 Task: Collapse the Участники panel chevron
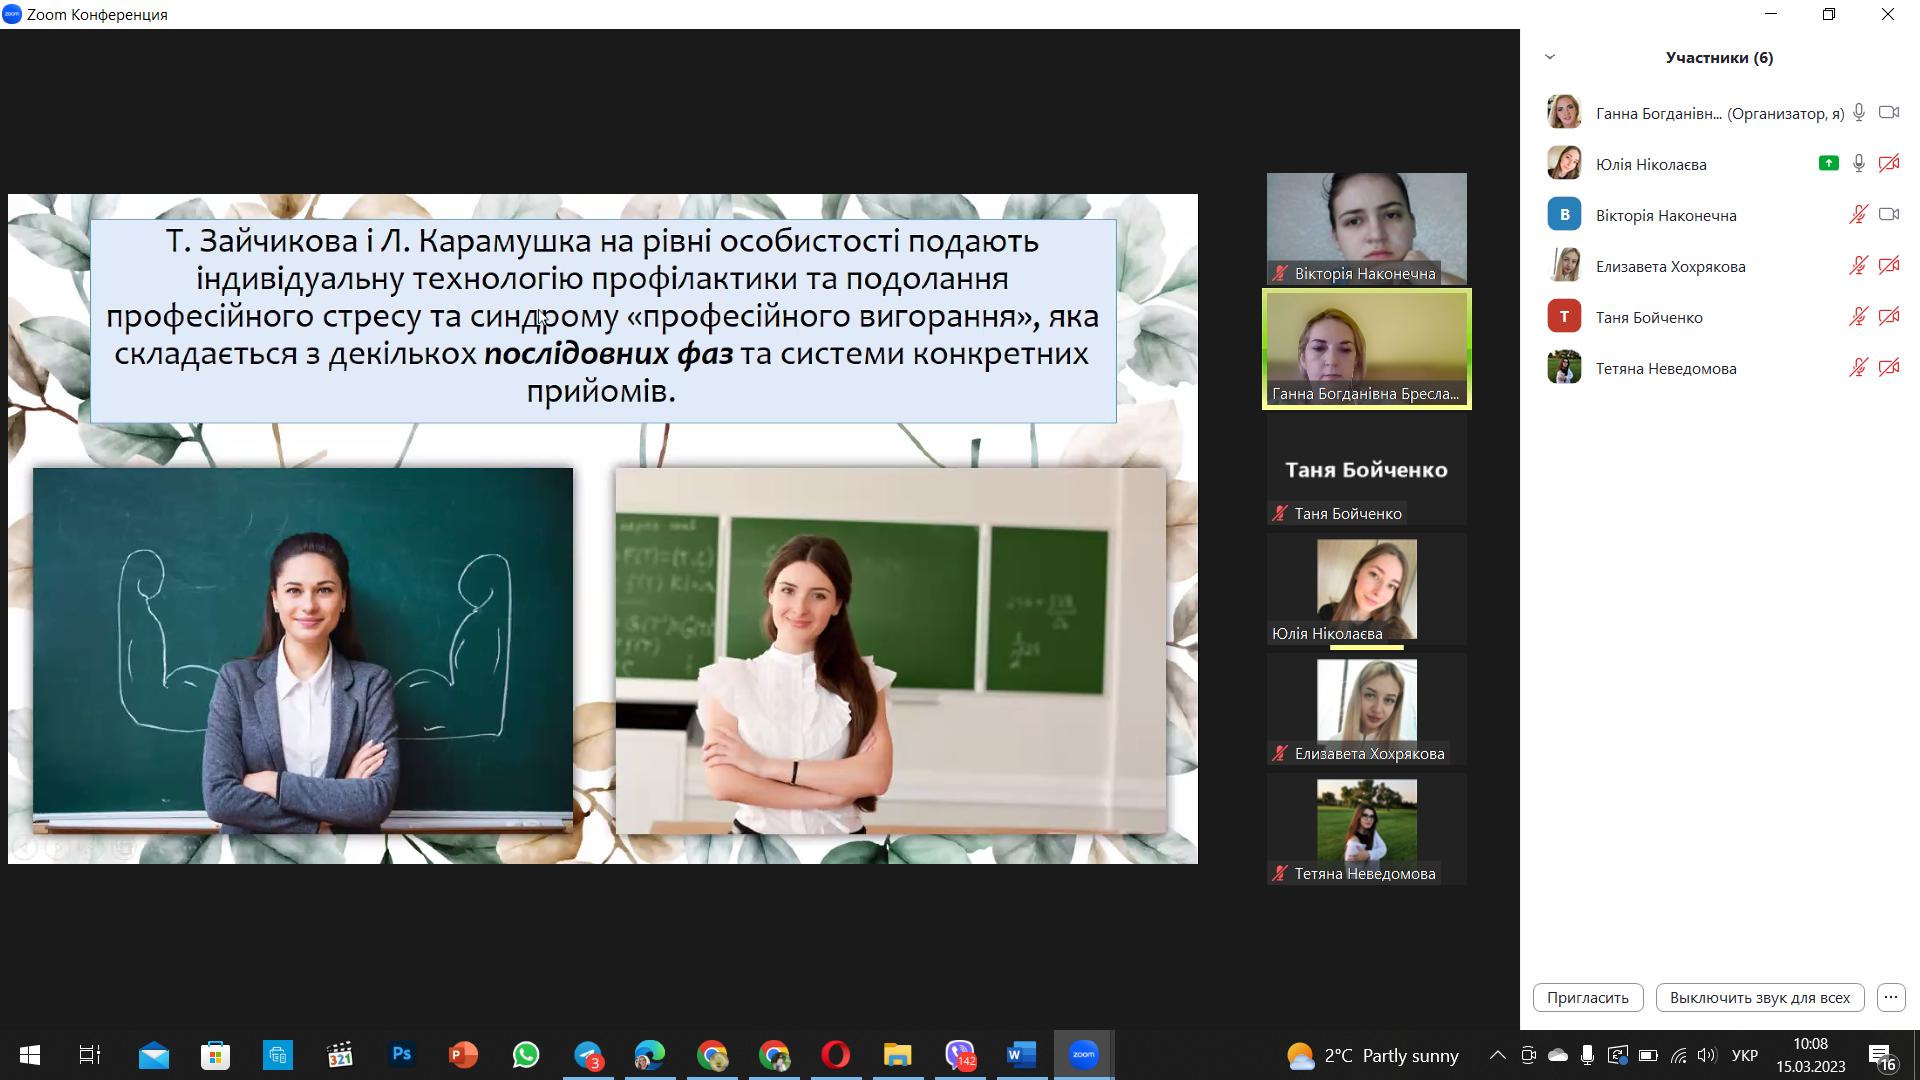point(1550,57)
